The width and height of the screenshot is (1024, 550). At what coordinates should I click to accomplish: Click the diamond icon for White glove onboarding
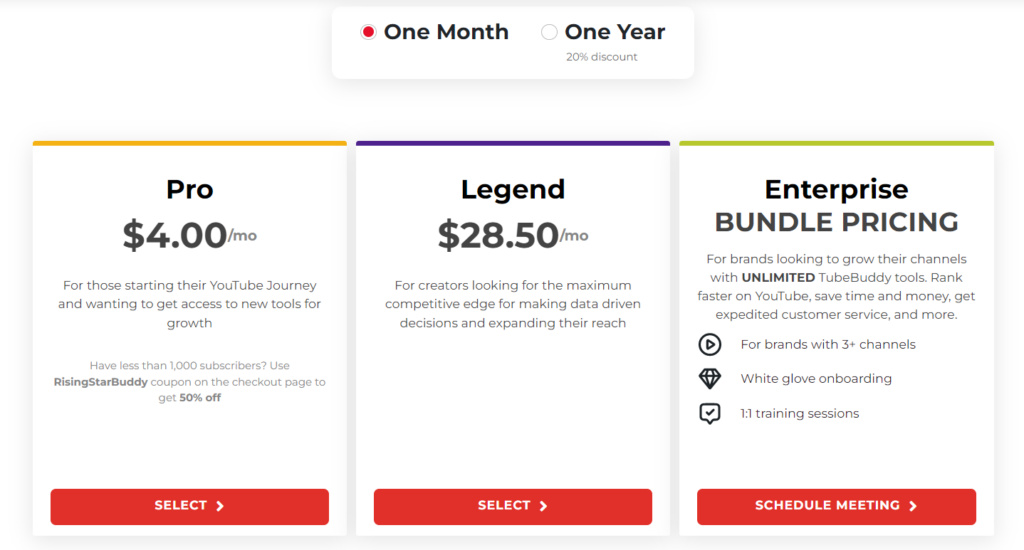click(x=709, y=379)
